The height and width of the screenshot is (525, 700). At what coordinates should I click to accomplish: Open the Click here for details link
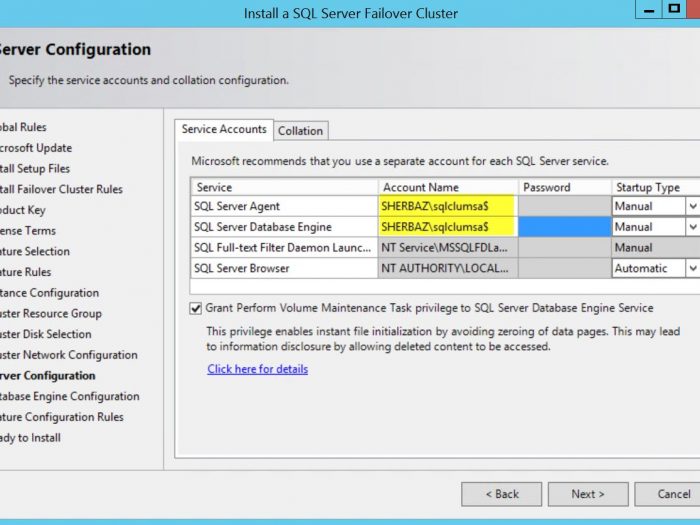coord(257,369)
